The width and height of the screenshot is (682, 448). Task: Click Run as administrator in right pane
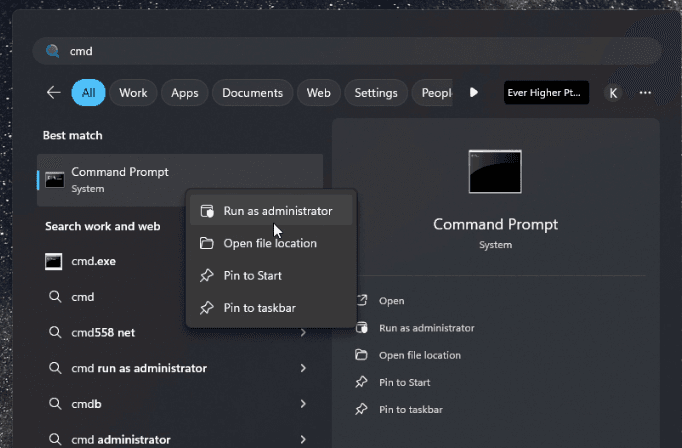(x=426, y=328)
